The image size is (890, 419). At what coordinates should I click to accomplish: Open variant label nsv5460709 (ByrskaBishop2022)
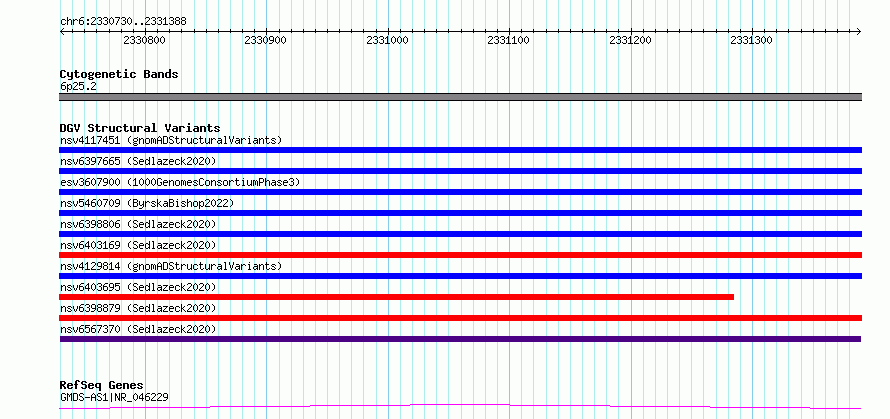(x=146, y=203)
